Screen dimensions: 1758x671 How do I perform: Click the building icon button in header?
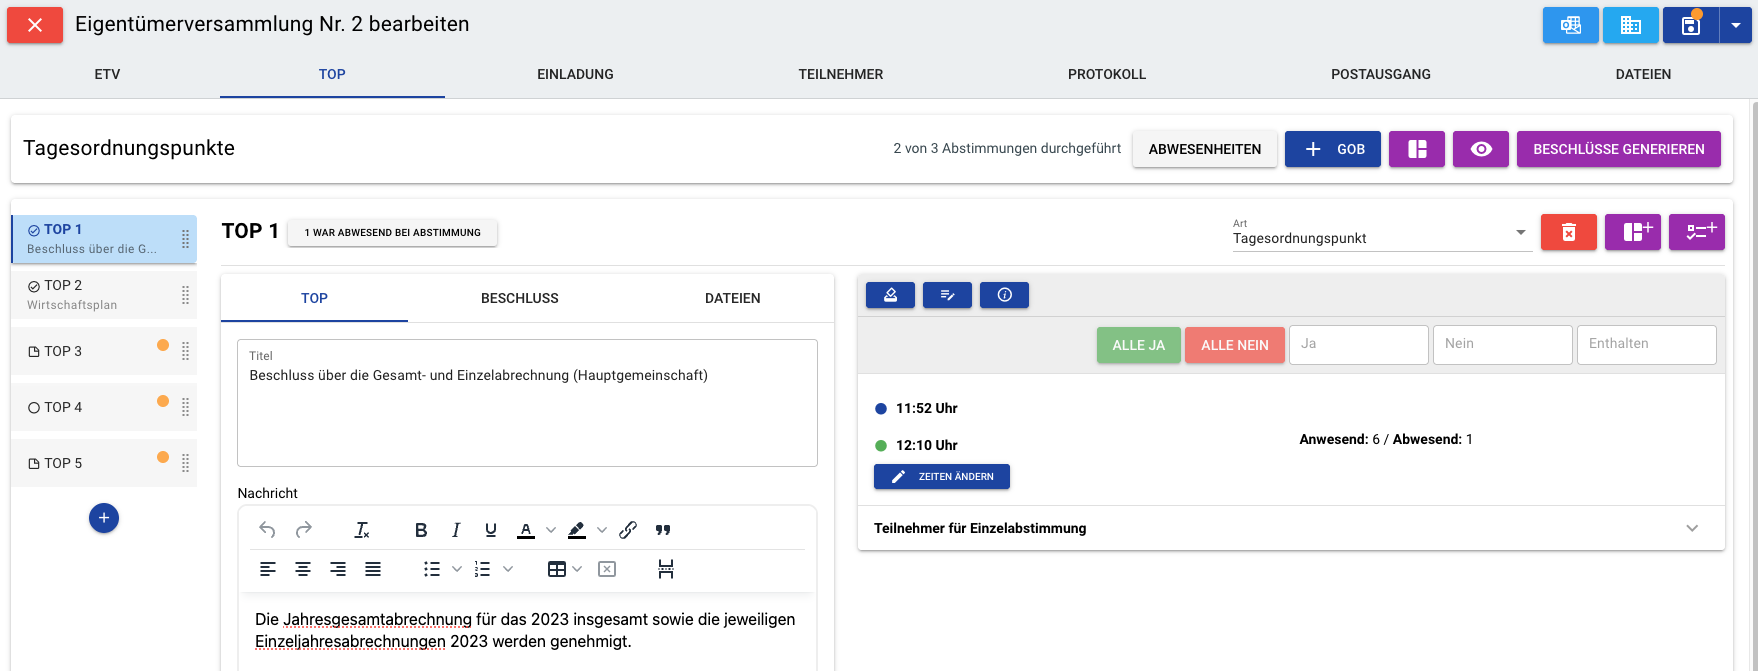(1631, 25)
